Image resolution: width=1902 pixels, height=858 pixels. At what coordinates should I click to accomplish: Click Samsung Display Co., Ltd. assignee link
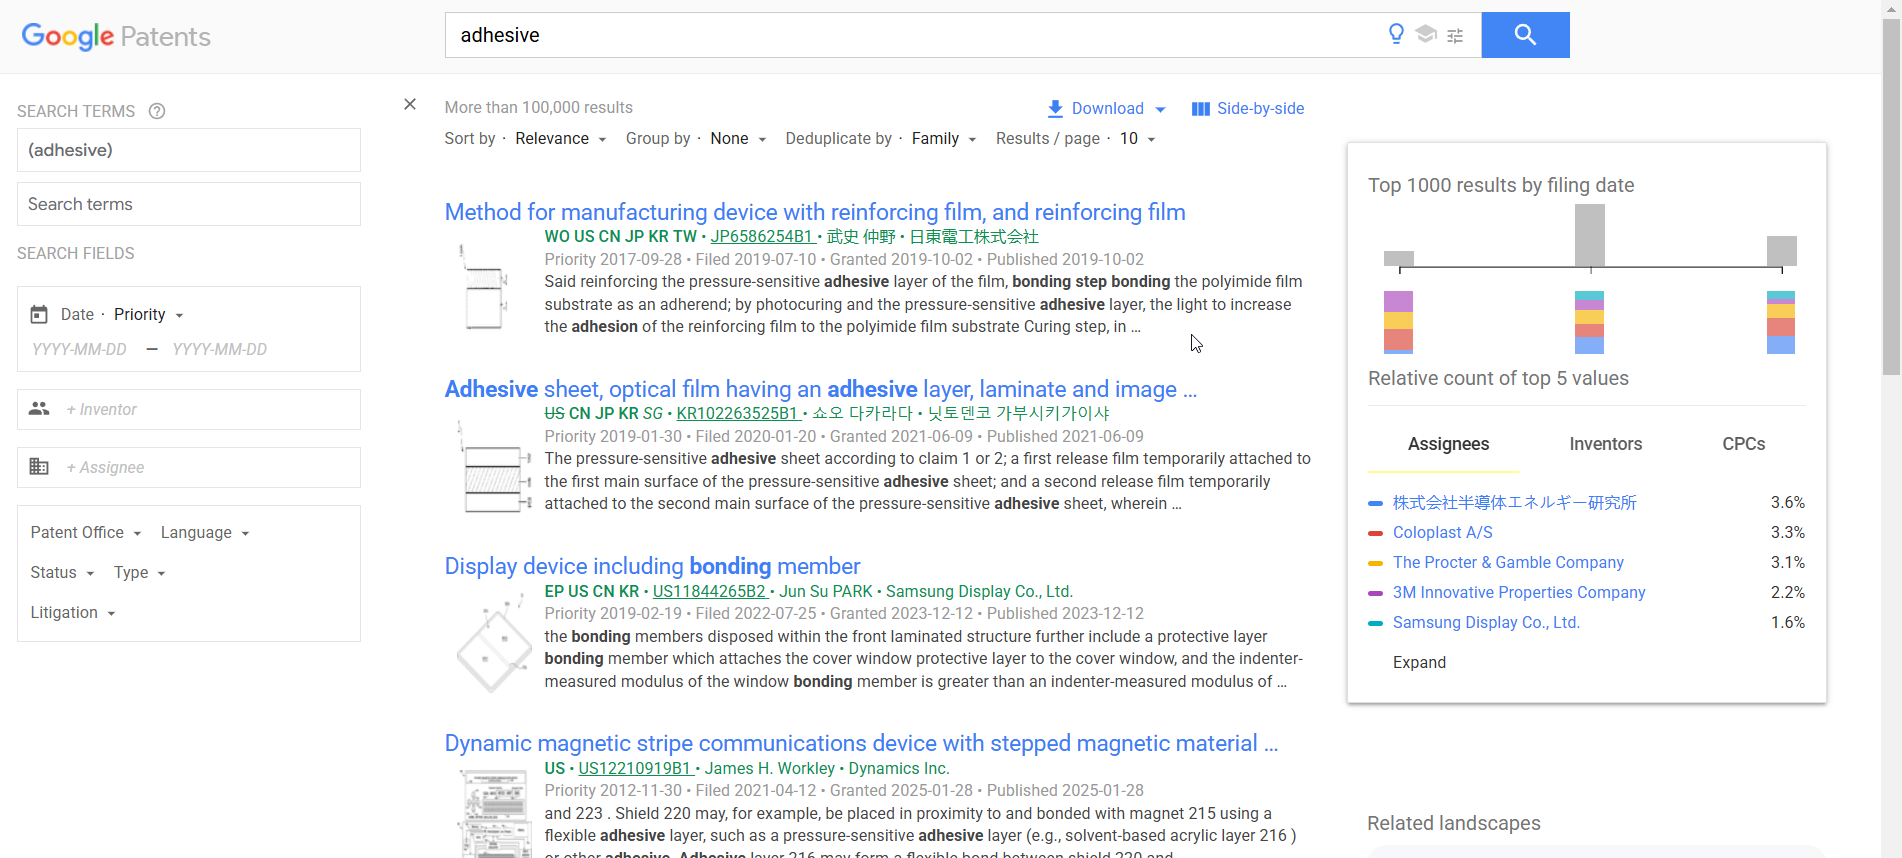point(1486,622)
